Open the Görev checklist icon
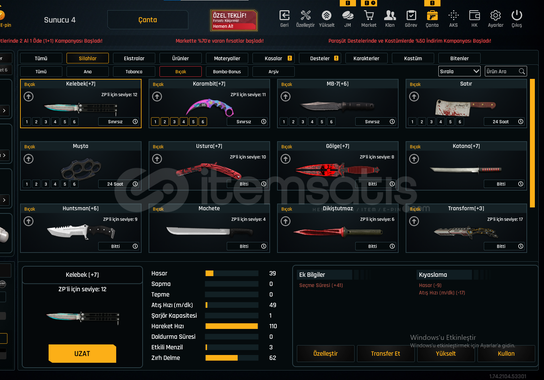This screenshot has height=380, width=544. 411,16
